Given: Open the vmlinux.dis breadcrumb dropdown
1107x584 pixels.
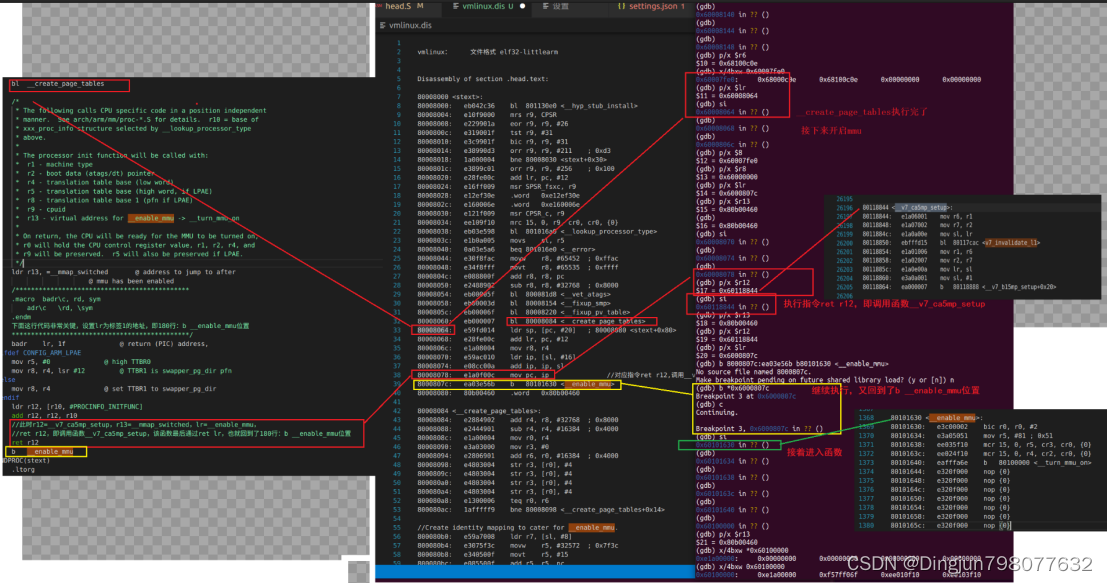Looking at the screenshot, I should 410,25.
